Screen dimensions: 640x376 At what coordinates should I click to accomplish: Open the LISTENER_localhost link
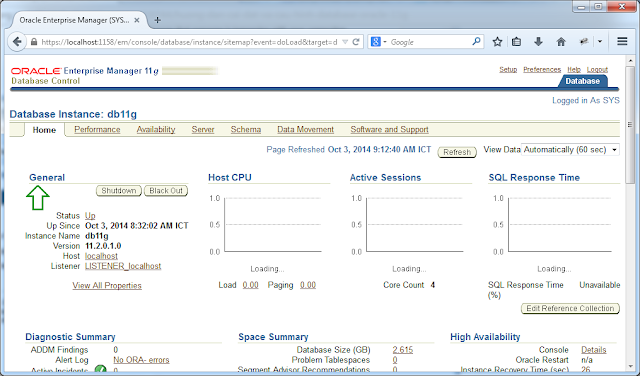pyautogui.click(x=123, y=266)
